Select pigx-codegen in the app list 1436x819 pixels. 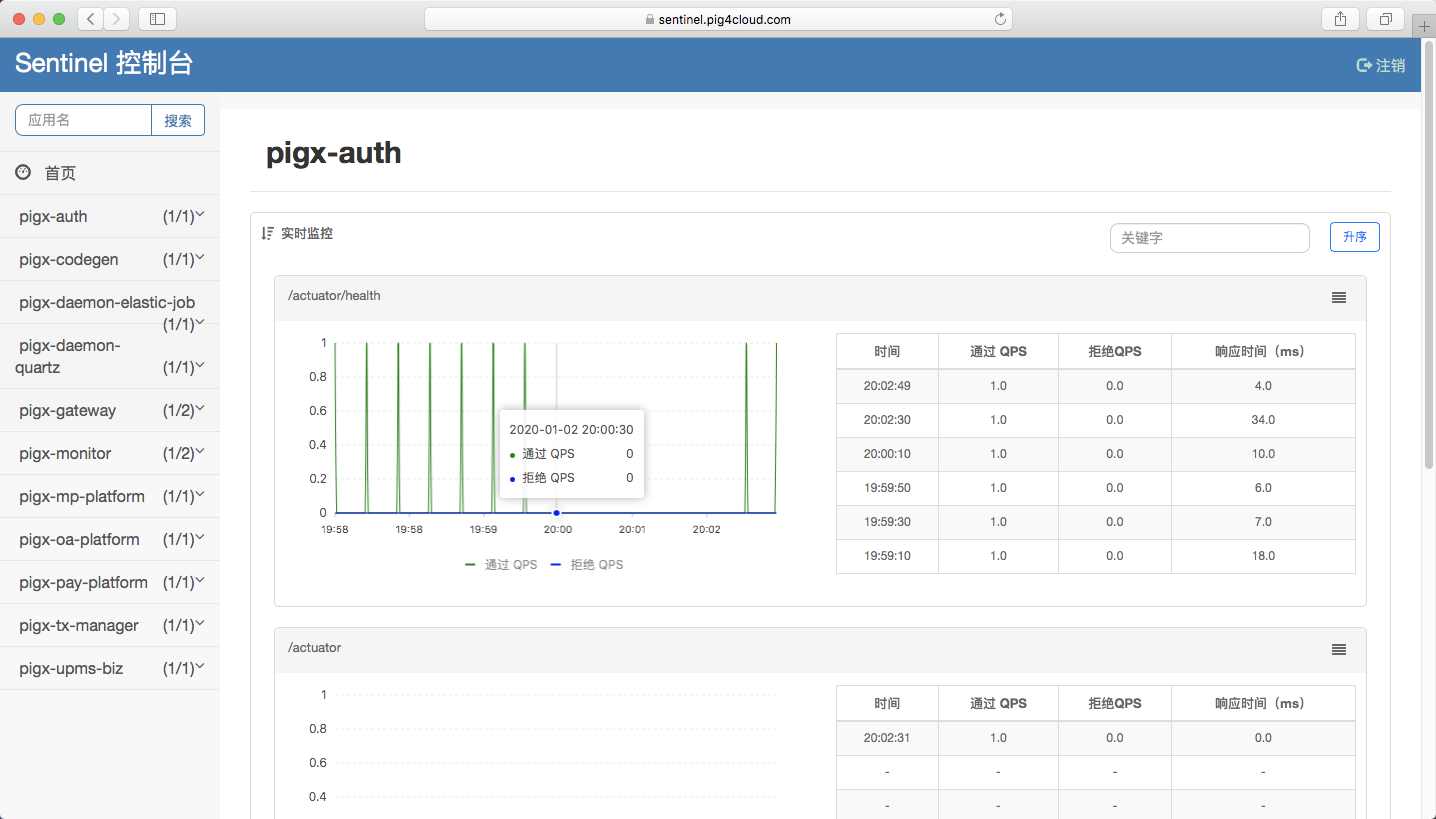pos(69,260)
